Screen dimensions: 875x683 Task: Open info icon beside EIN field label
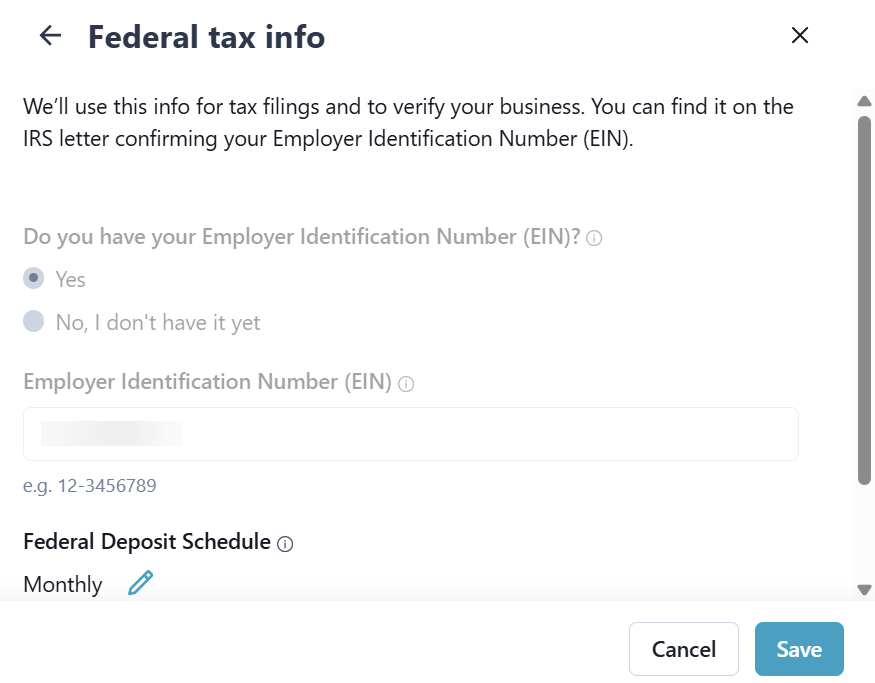pyautogui.click(x=406, y=384)
